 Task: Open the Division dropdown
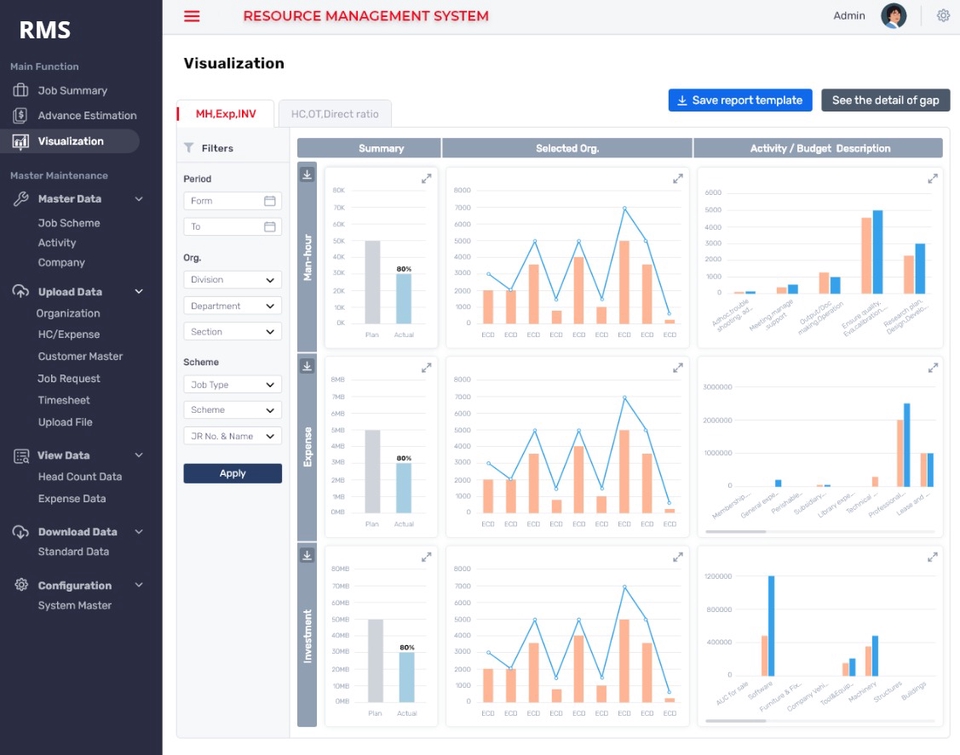(x=233, y=280)
